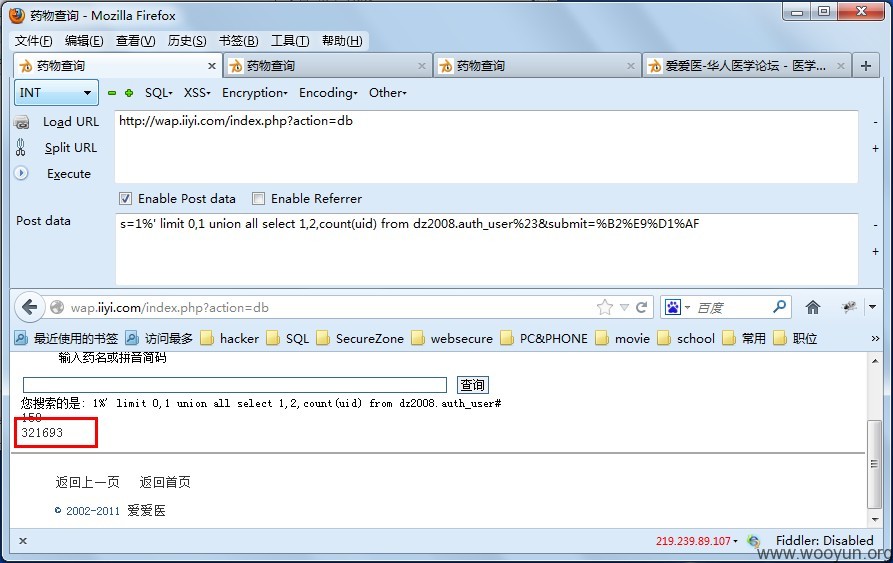
Task: Click scrollbar down arrow on page
Action: click(875, 519)
